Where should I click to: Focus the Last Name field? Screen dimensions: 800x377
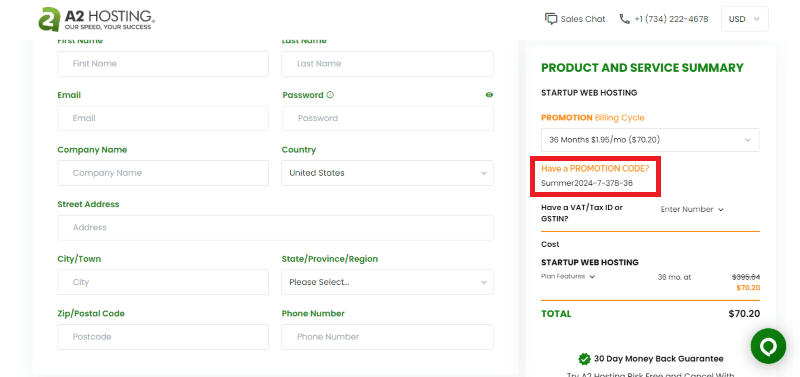pos(387,64)
